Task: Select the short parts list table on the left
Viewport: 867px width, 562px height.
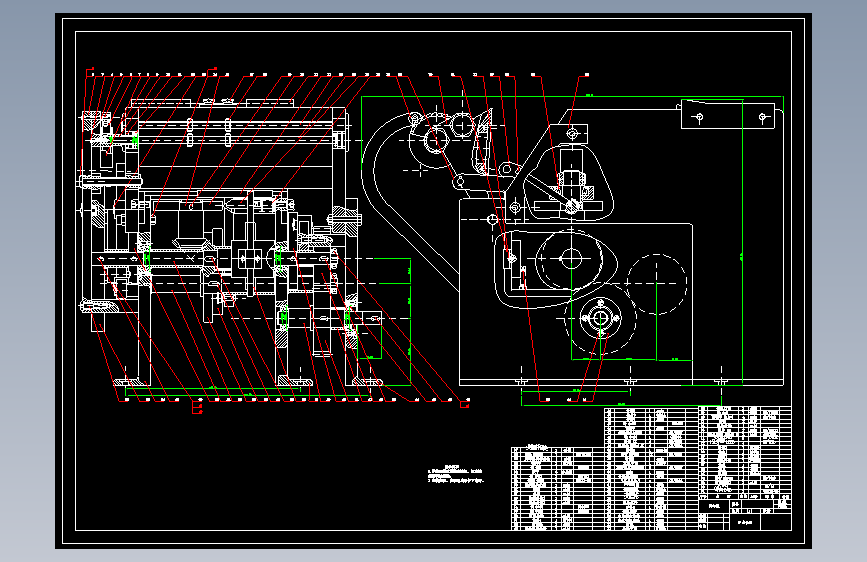Action: coord(557,488)
